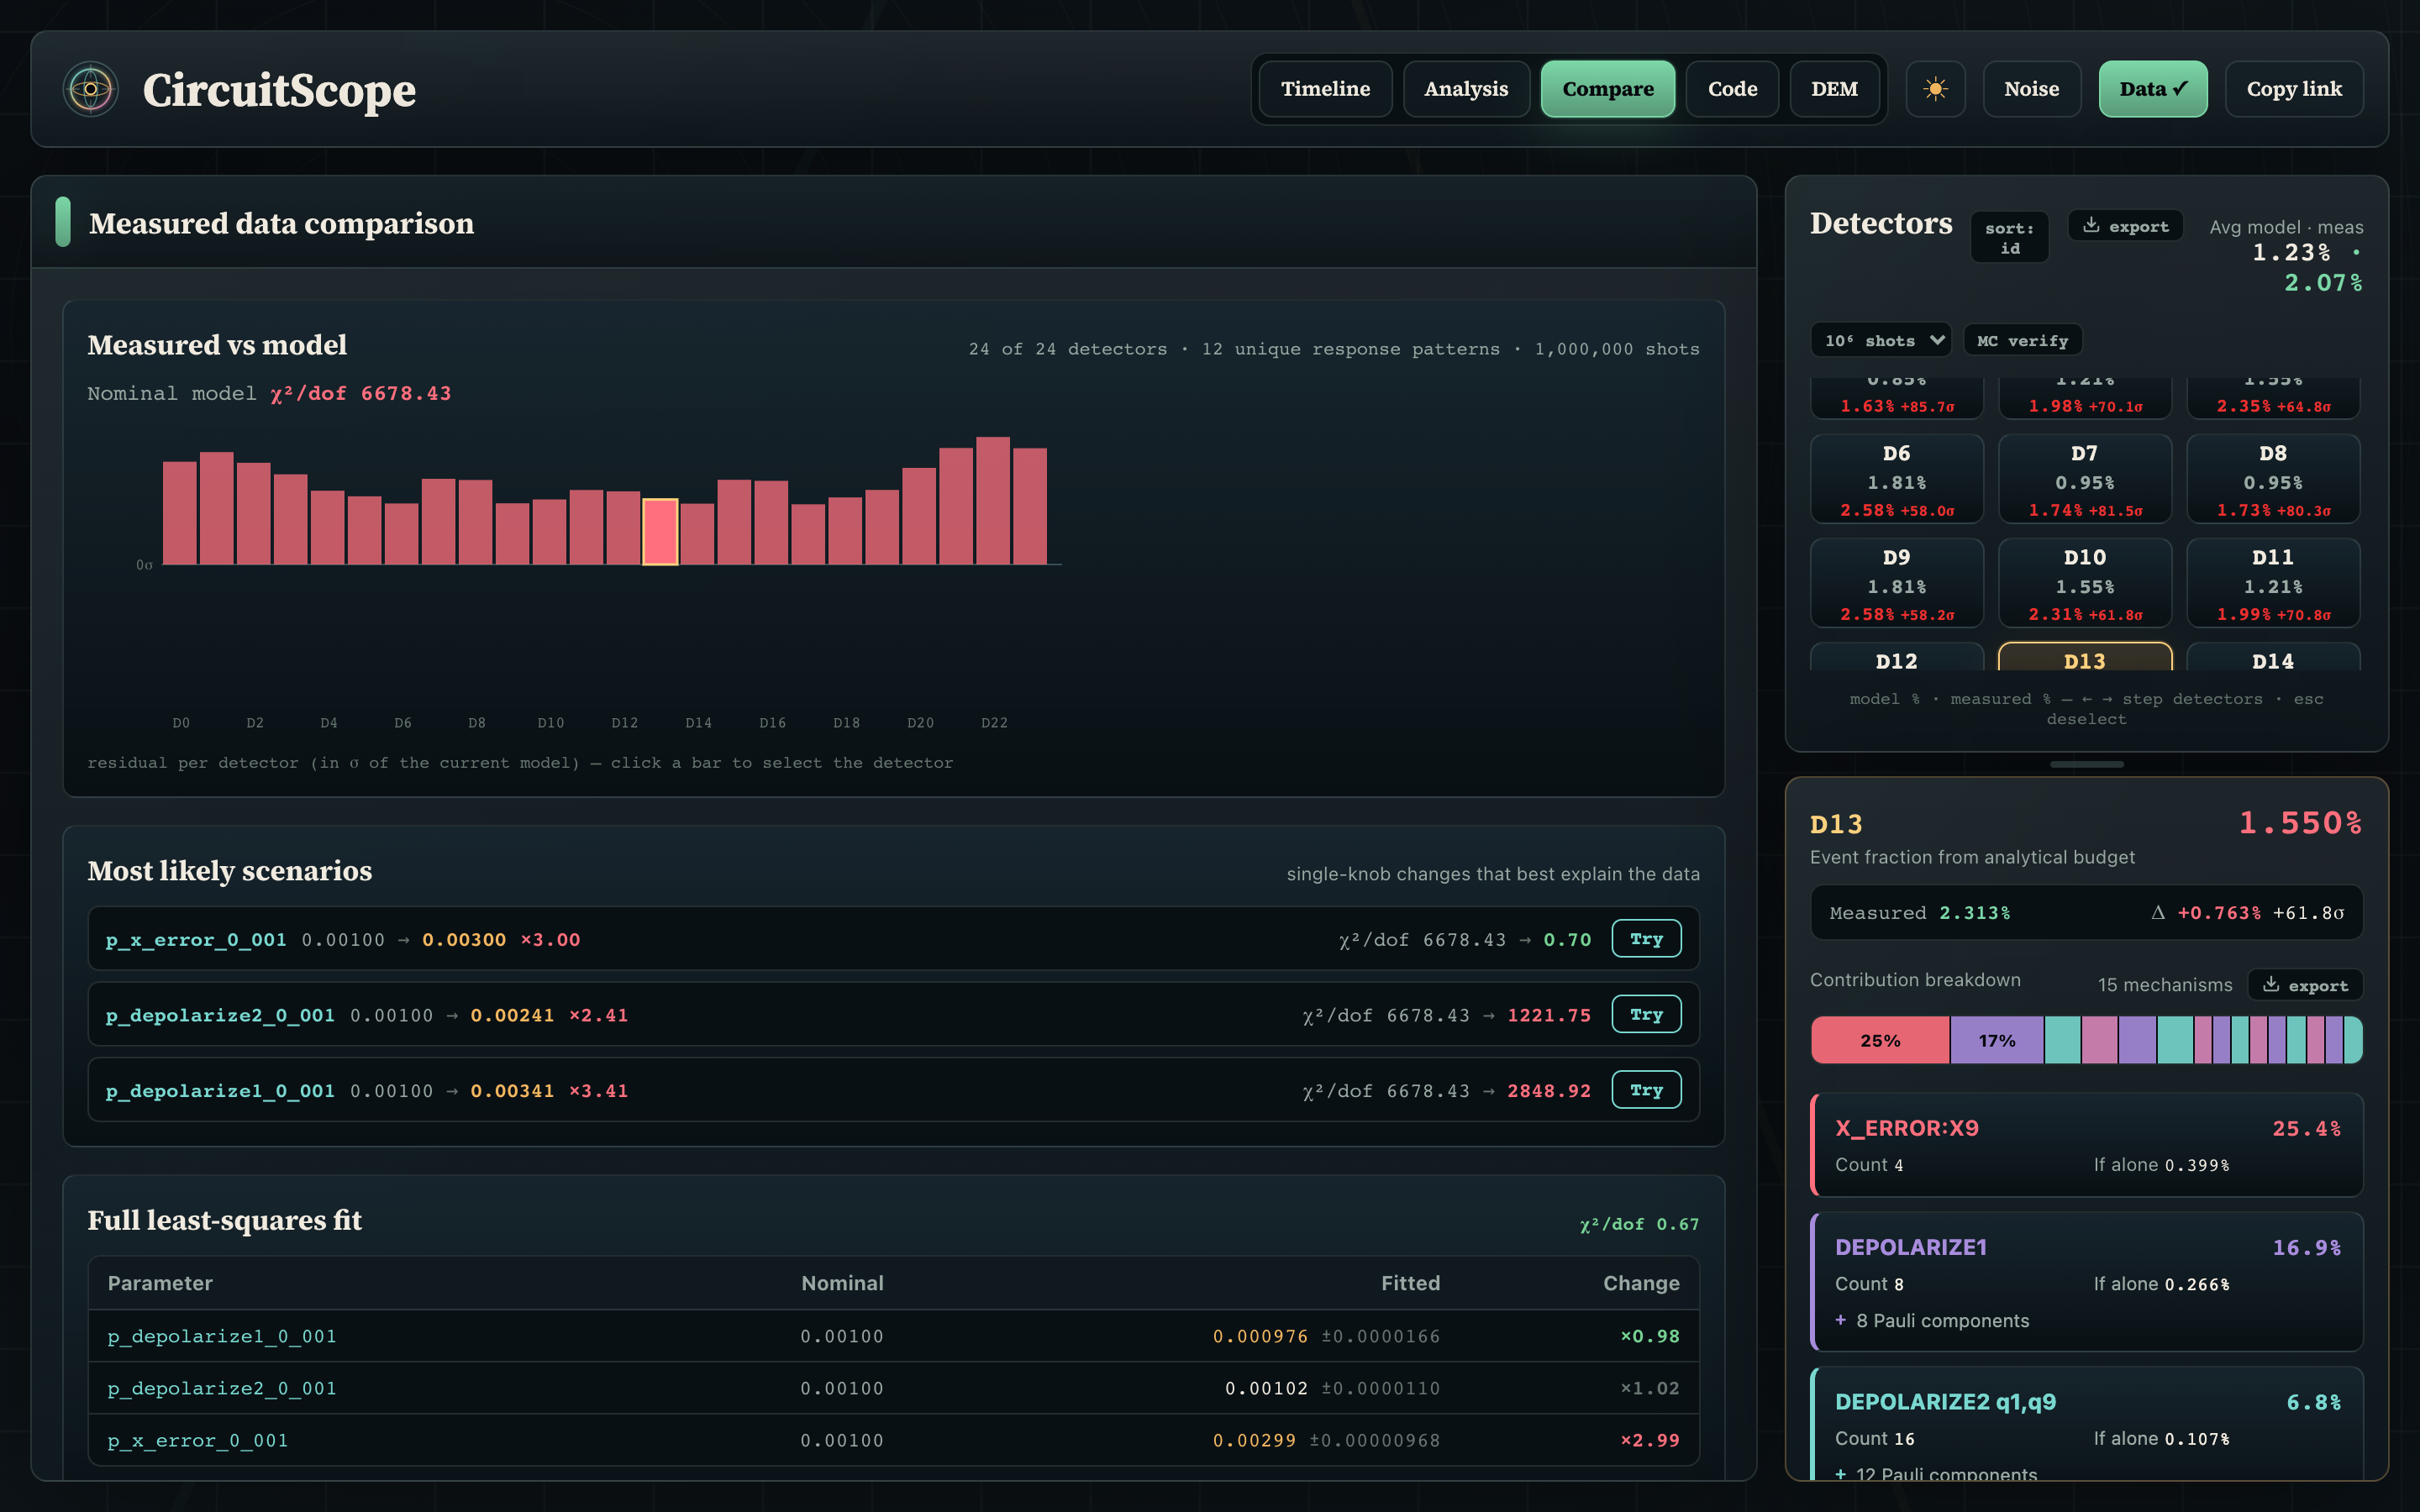Click the 1.550% event fraction

pos(2300,823)
